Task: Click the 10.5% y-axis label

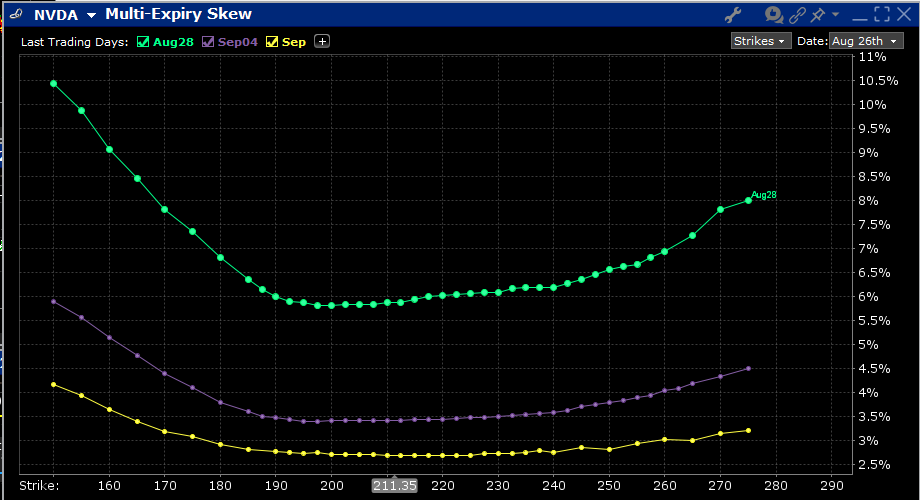Action: (878, 81)
